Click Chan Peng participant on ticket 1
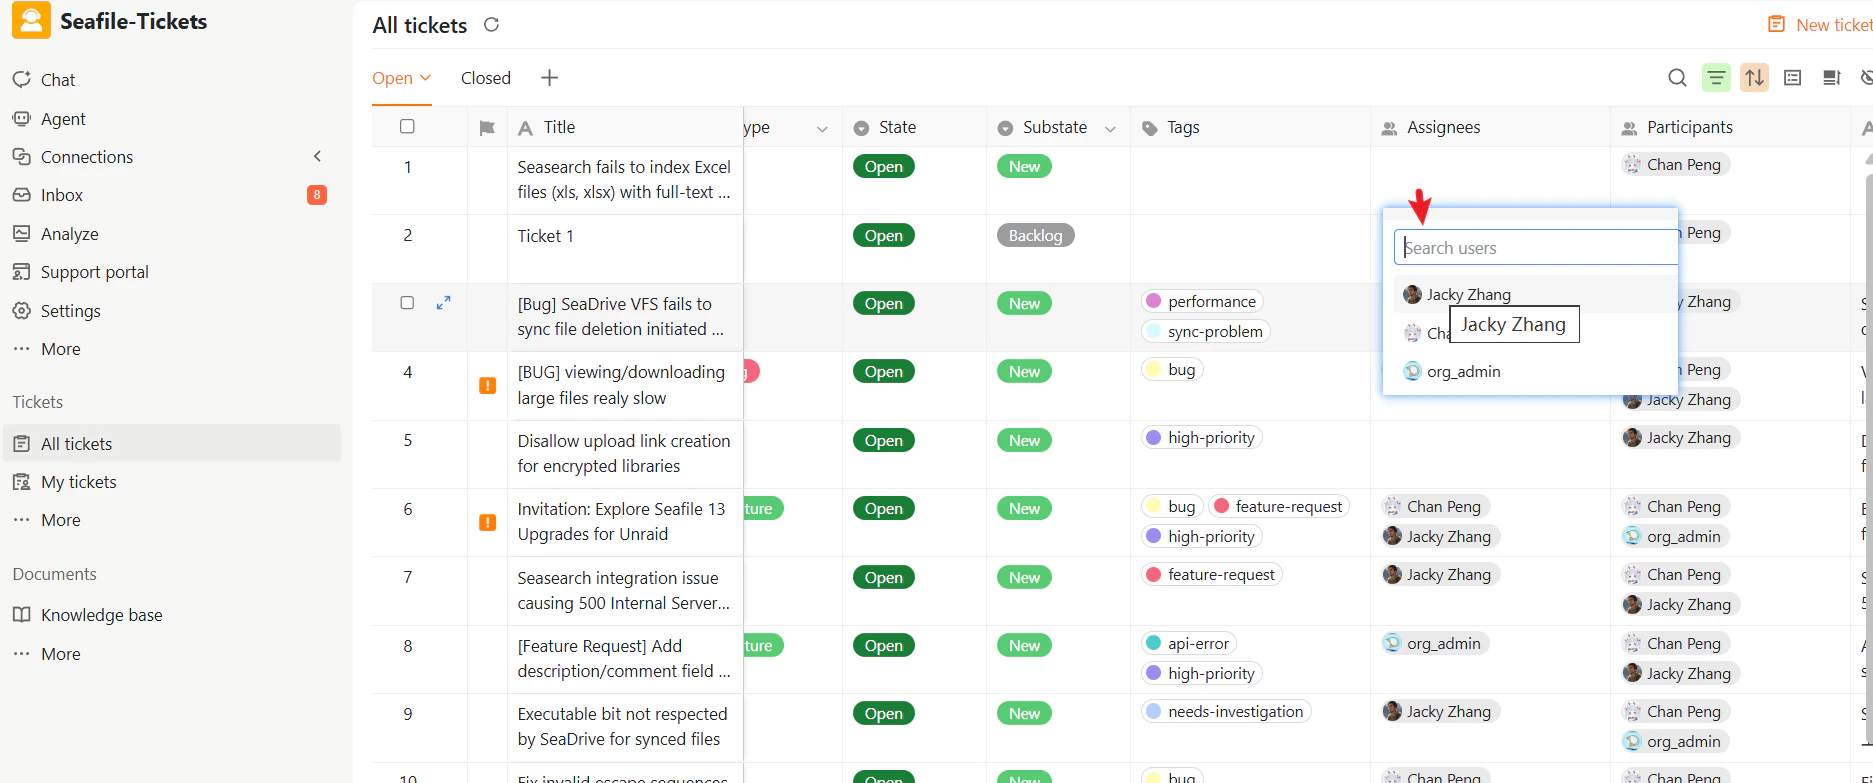 [1674, 164]
